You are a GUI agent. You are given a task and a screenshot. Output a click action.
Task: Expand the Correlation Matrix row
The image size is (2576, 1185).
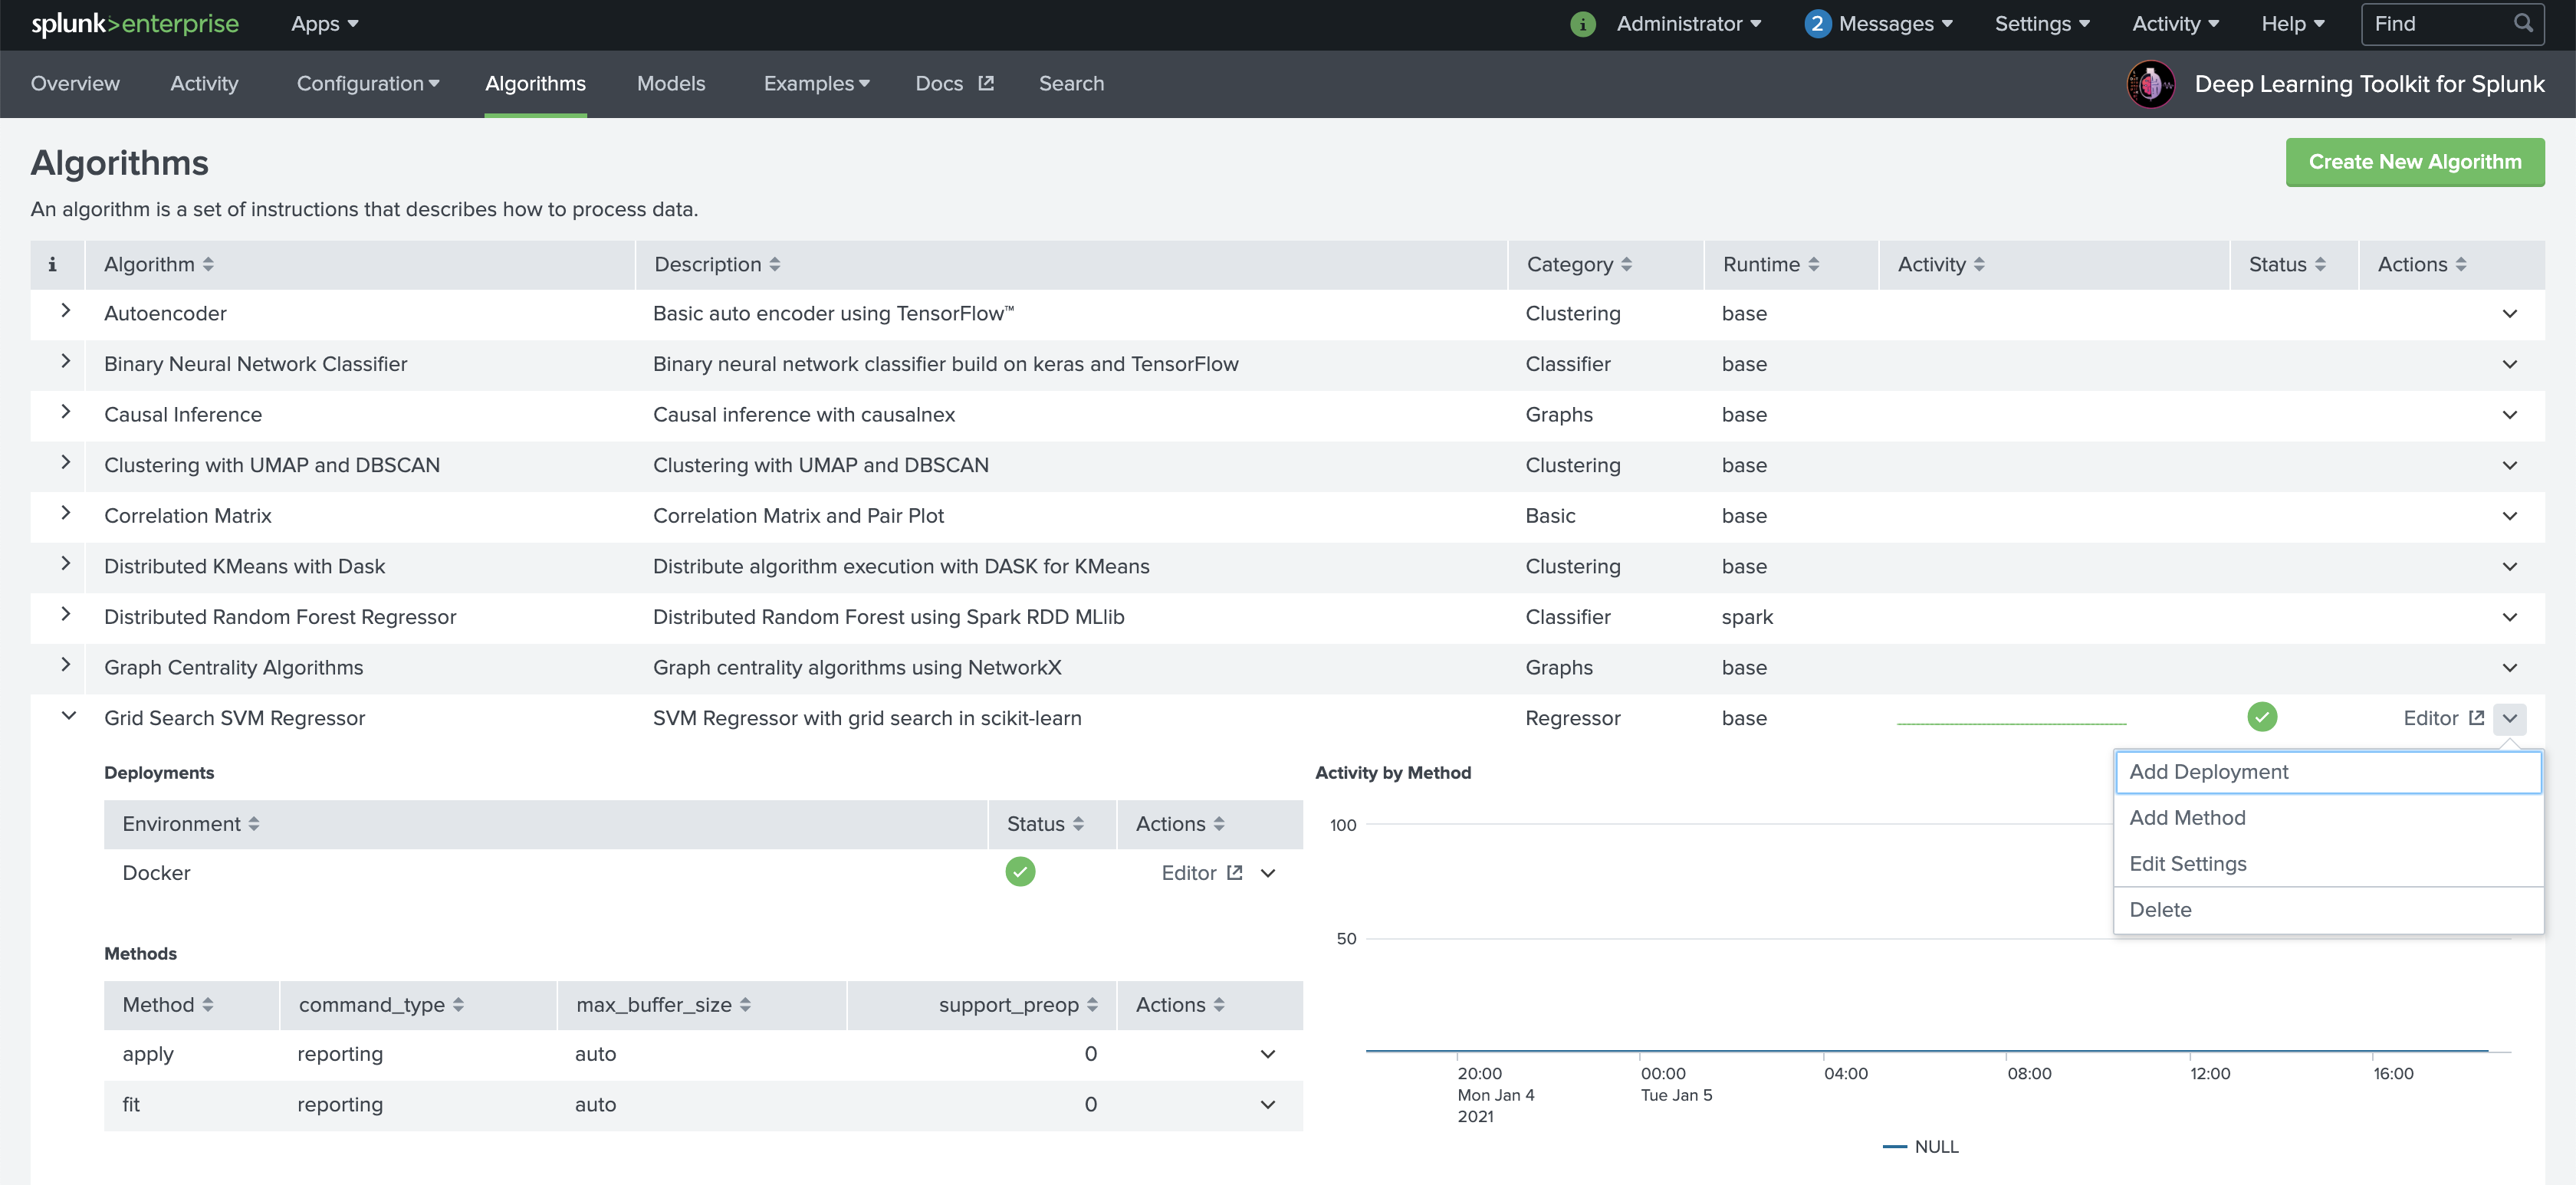[65, 512]
